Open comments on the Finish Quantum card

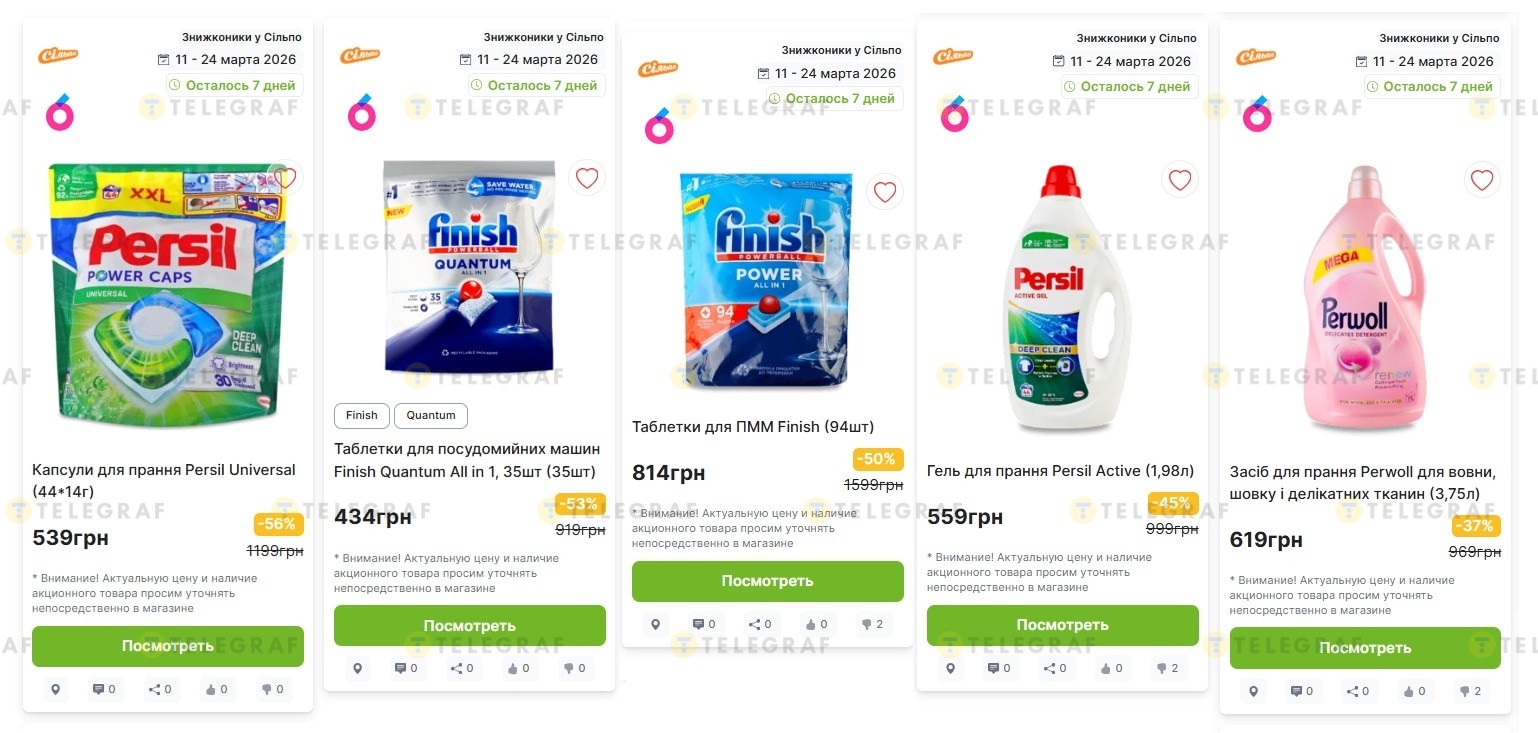tap(405, 668)
